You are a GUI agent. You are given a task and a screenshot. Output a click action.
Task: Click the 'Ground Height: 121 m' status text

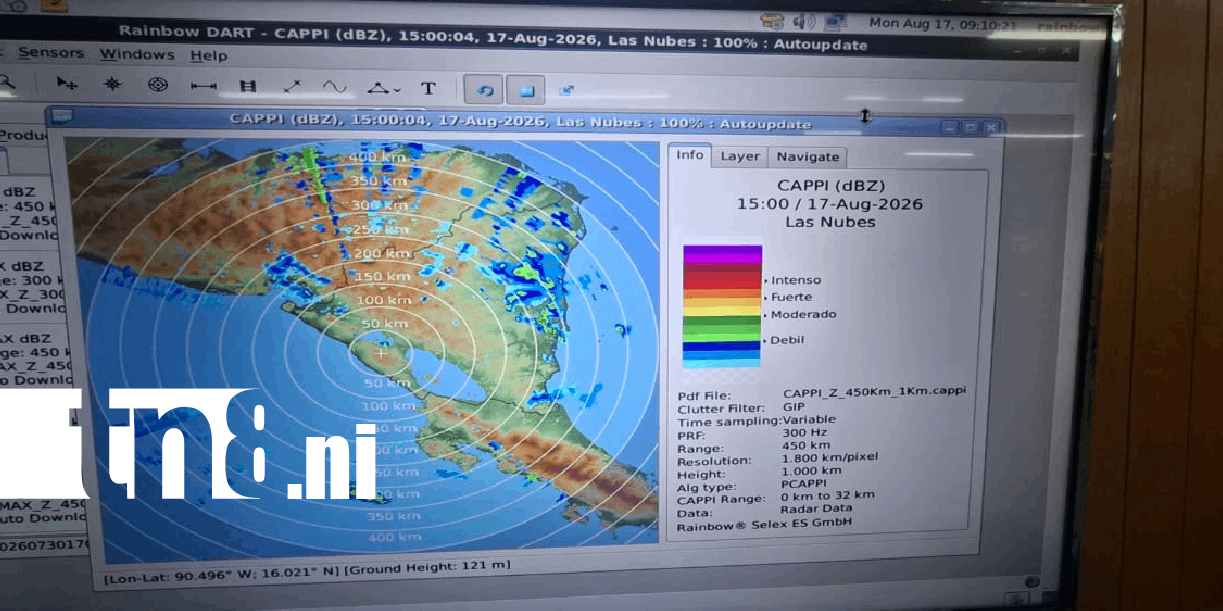pyautogui.click(x=428, y=566)
